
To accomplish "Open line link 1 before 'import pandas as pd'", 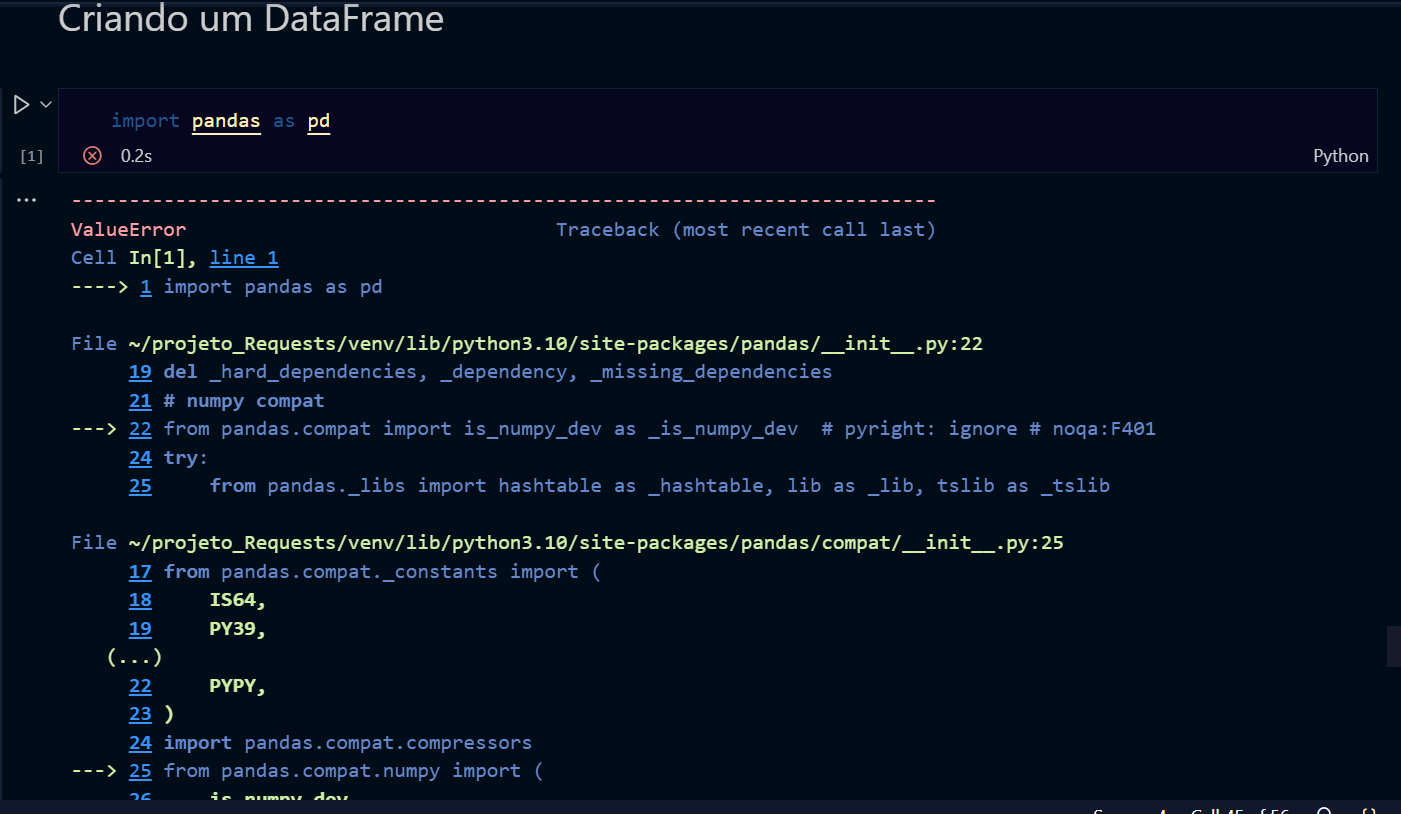I will click(146, 287).
